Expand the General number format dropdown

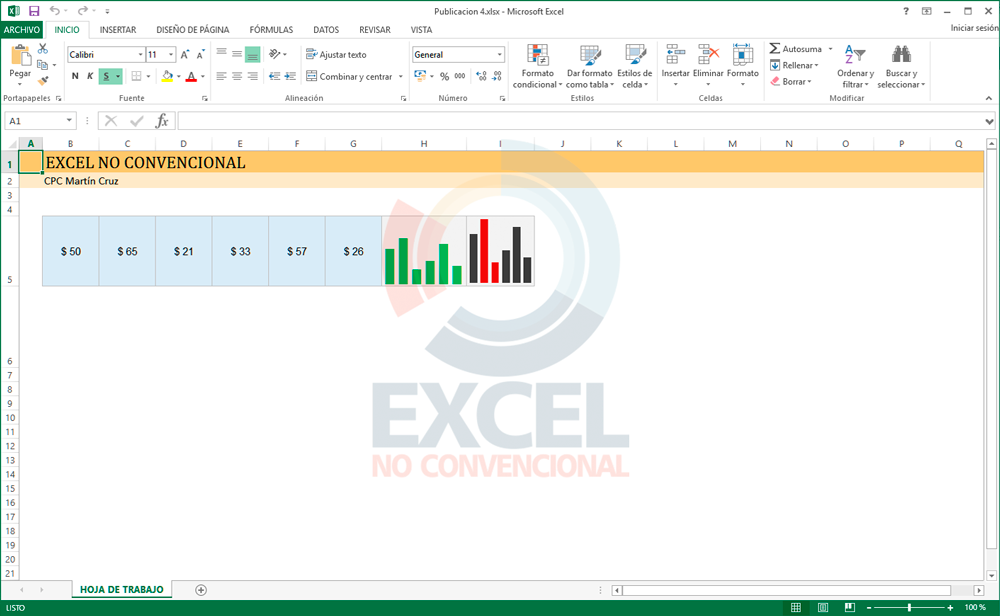499,55
